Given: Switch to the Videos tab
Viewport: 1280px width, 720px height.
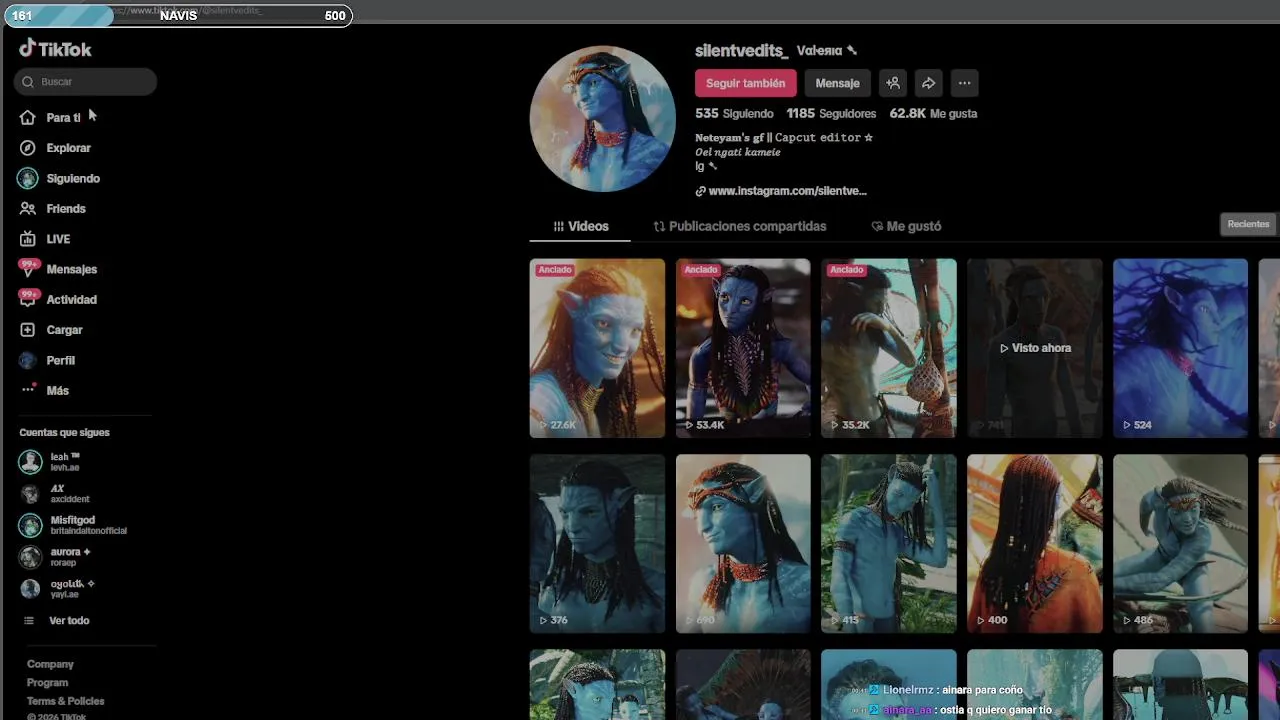Looking at the screenshot, I should (581, 226).
